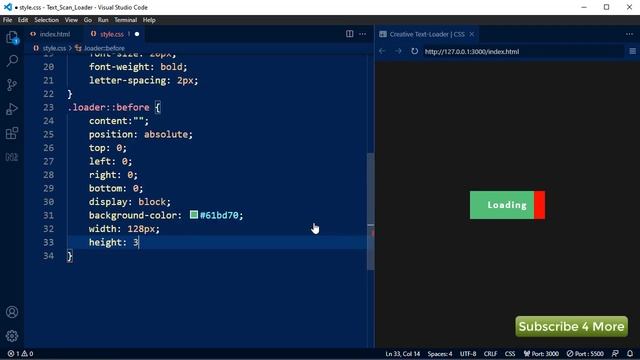Click the 'content:"";' line
Image resolution: width=640 pixels, height=360 pixels.
tap(119, 121)
